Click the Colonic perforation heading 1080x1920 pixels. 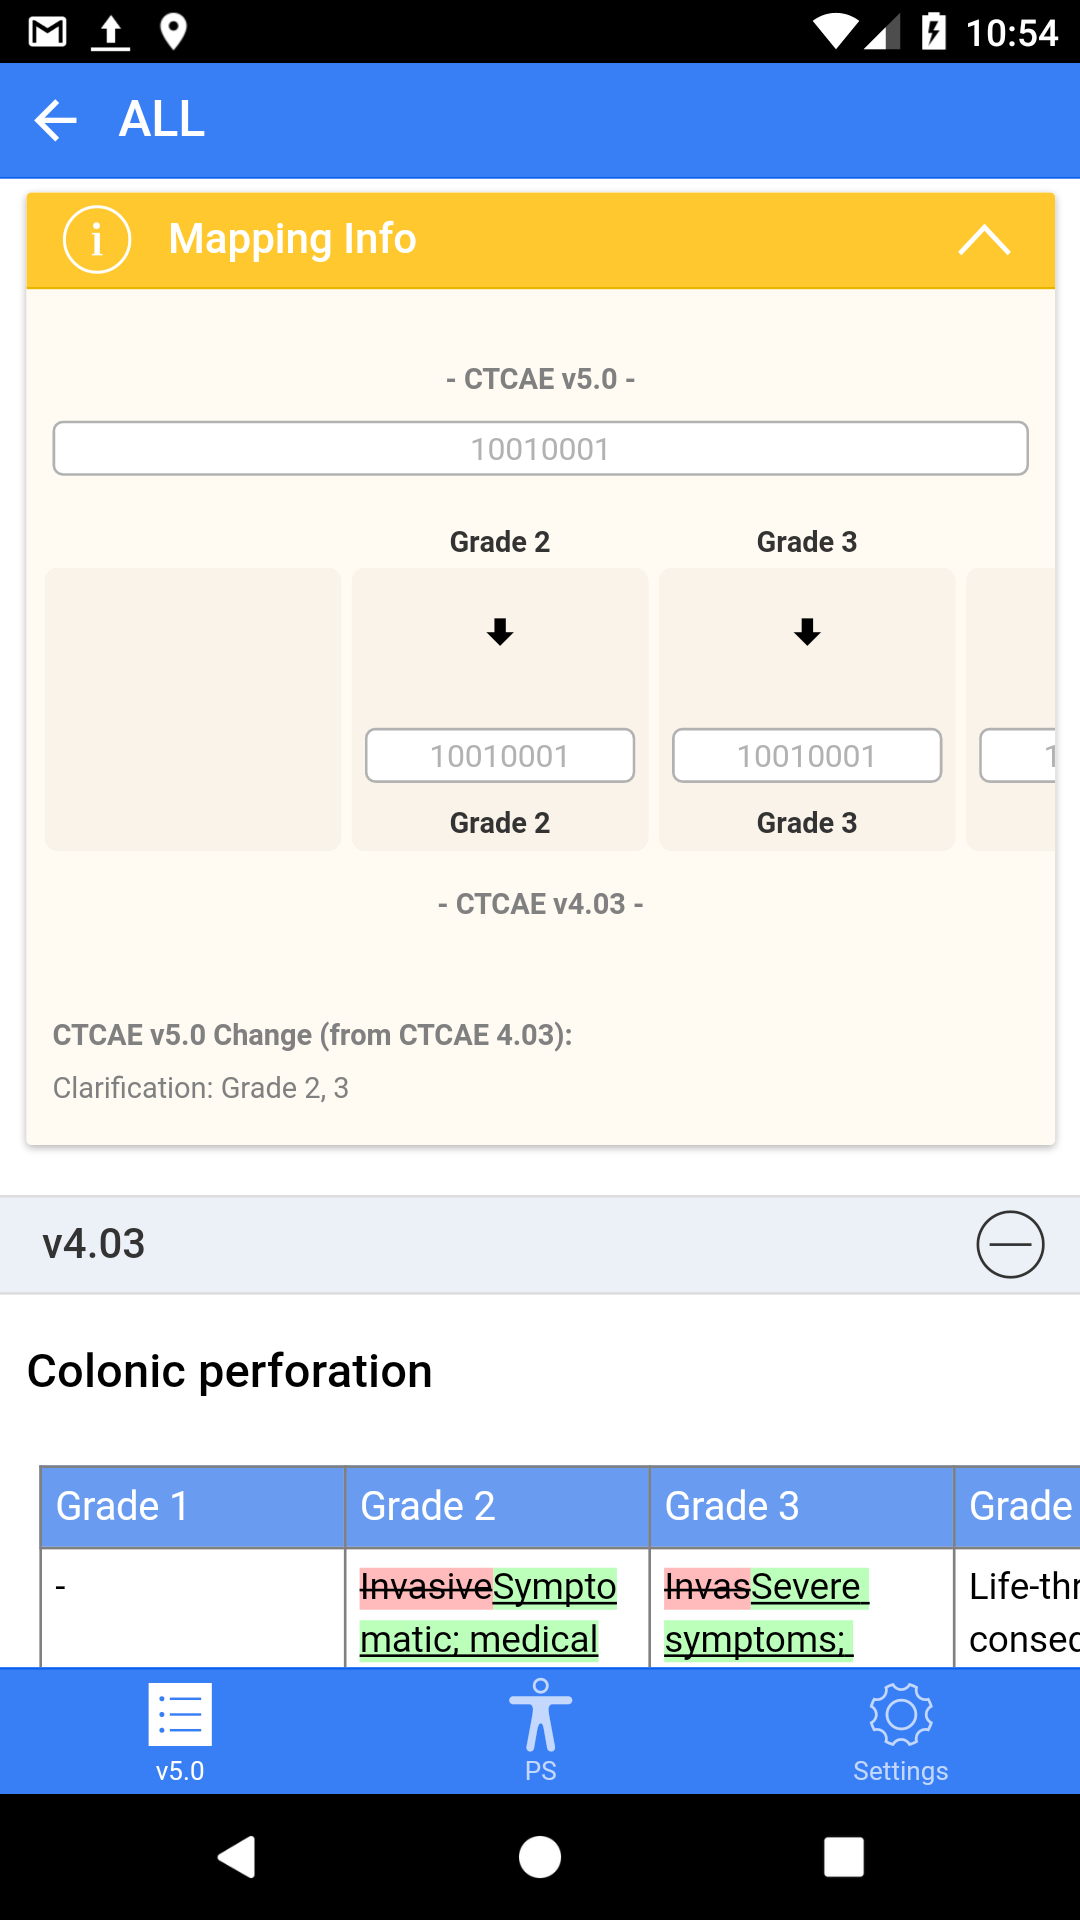point(230,1371)
